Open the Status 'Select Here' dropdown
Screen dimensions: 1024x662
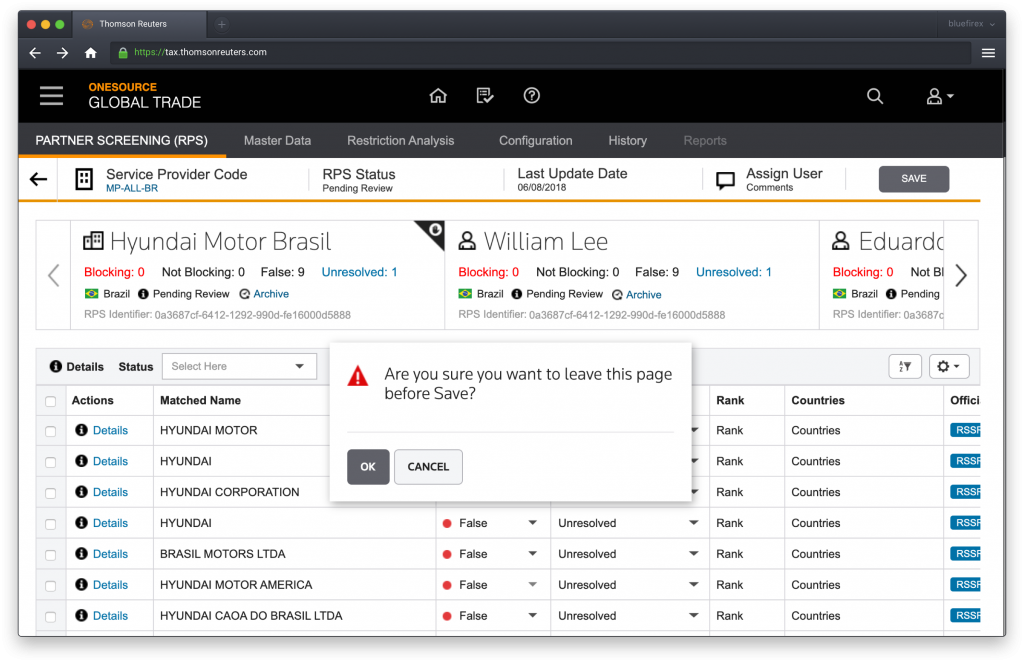point(239,366)
